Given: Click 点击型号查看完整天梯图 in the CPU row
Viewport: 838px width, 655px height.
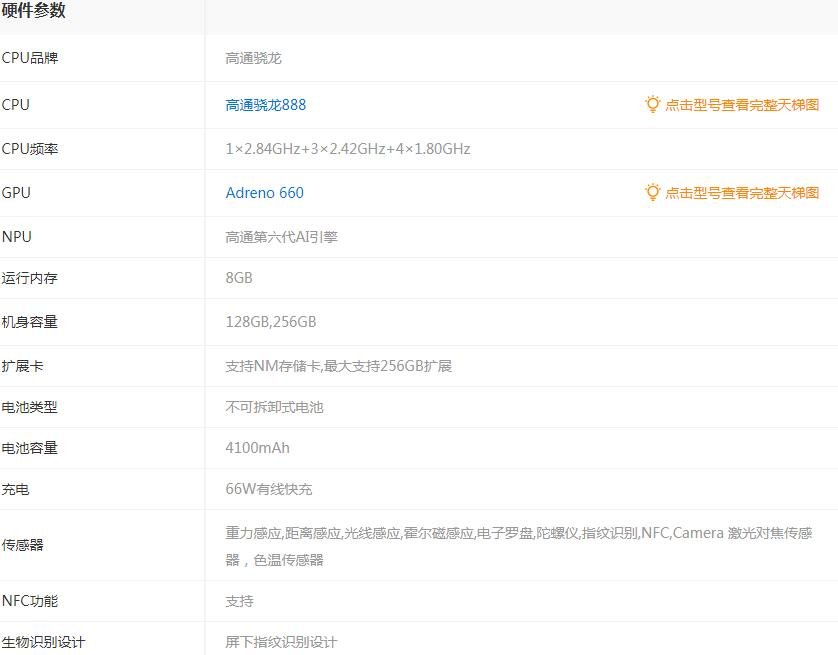Looking at the screenshot, I should pyautogui.click(x=742, y=105).
